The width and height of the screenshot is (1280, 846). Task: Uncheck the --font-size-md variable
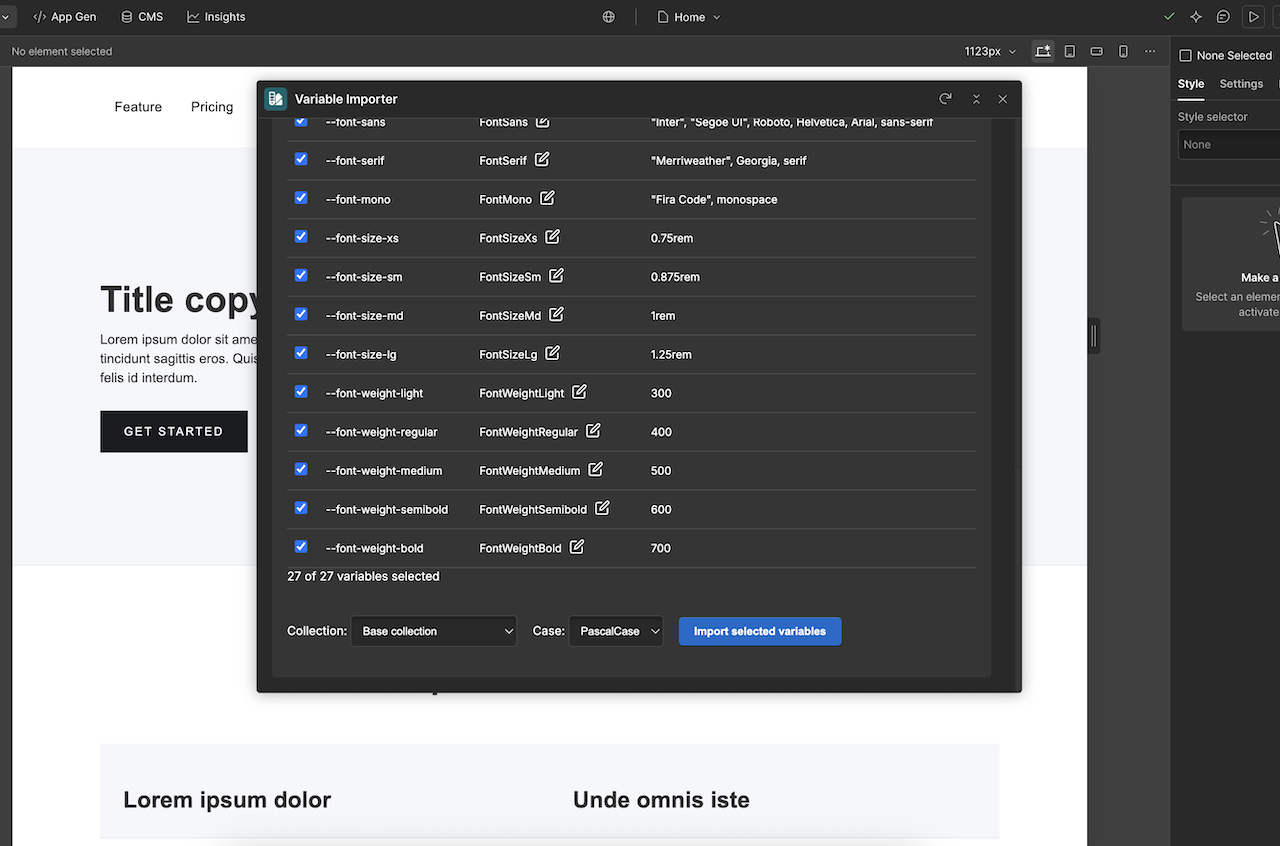301,314
